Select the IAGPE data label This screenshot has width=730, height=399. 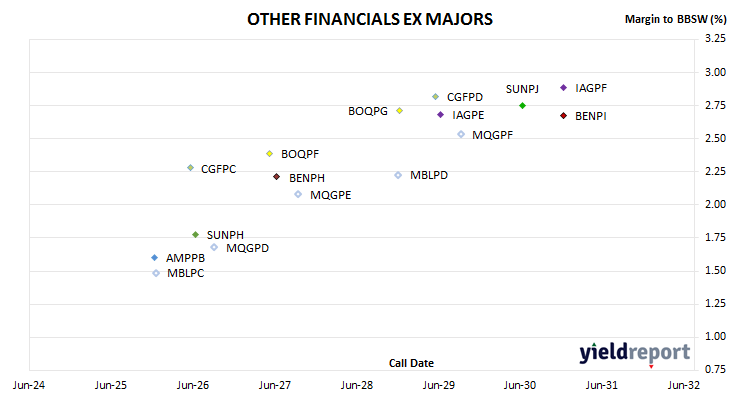468,115
